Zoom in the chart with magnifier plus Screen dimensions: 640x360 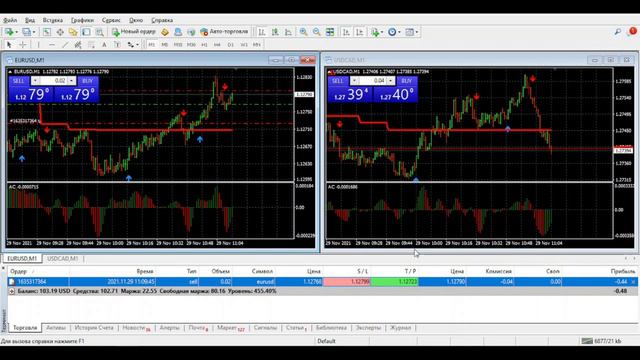point(303,32)
